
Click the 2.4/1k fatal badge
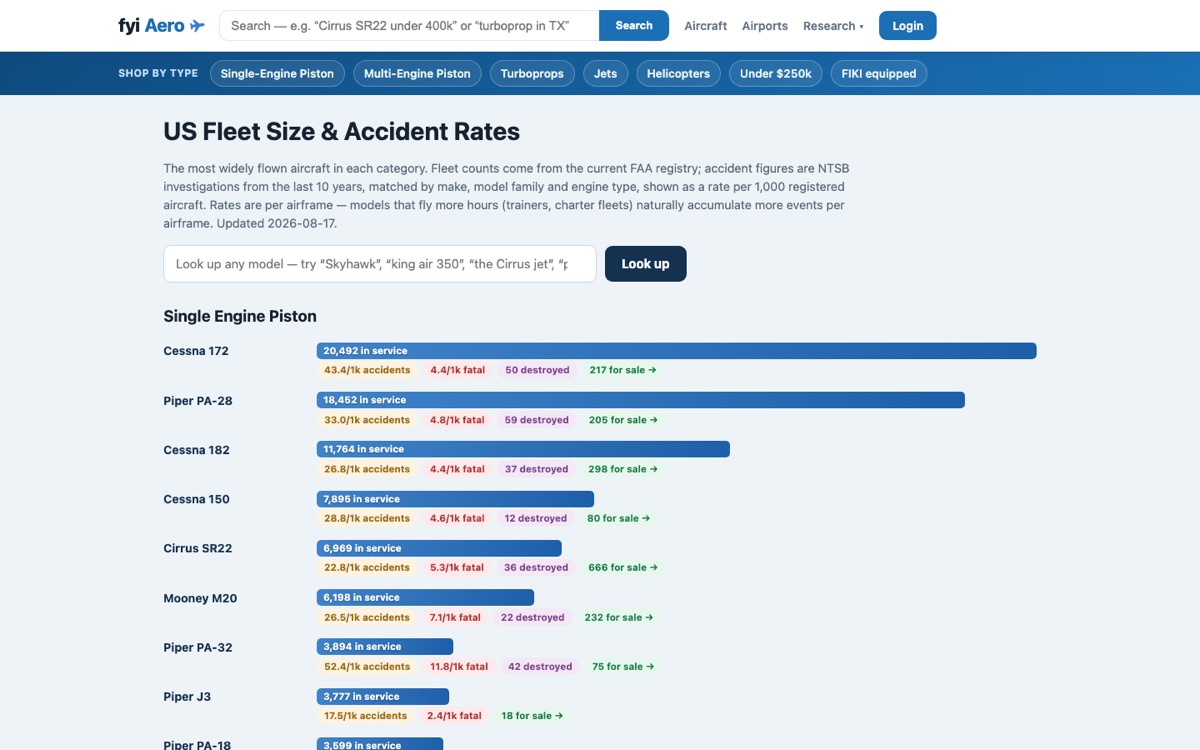[x=454, y=716]
